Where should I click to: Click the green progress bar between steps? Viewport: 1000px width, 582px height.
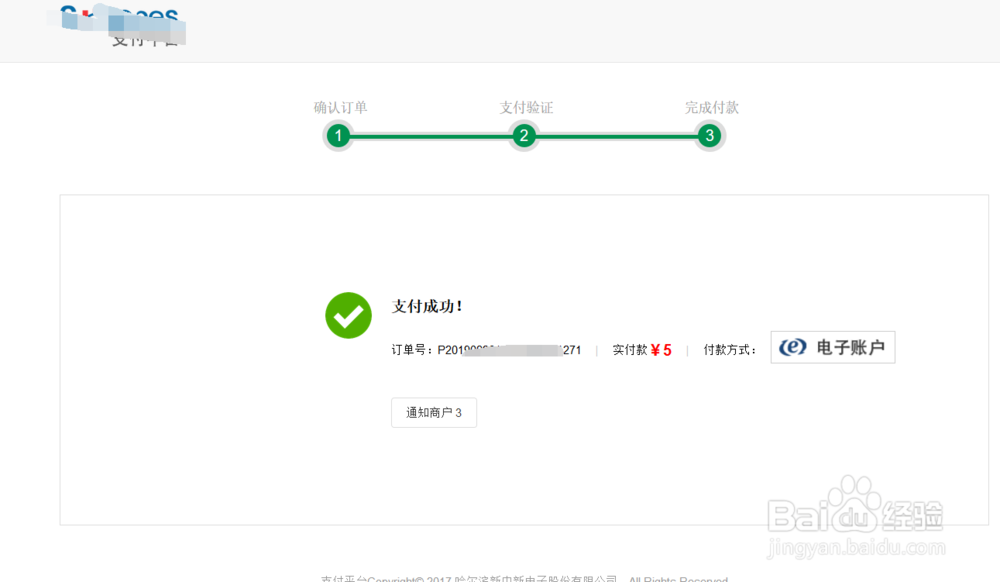click(x=430, y=135)
